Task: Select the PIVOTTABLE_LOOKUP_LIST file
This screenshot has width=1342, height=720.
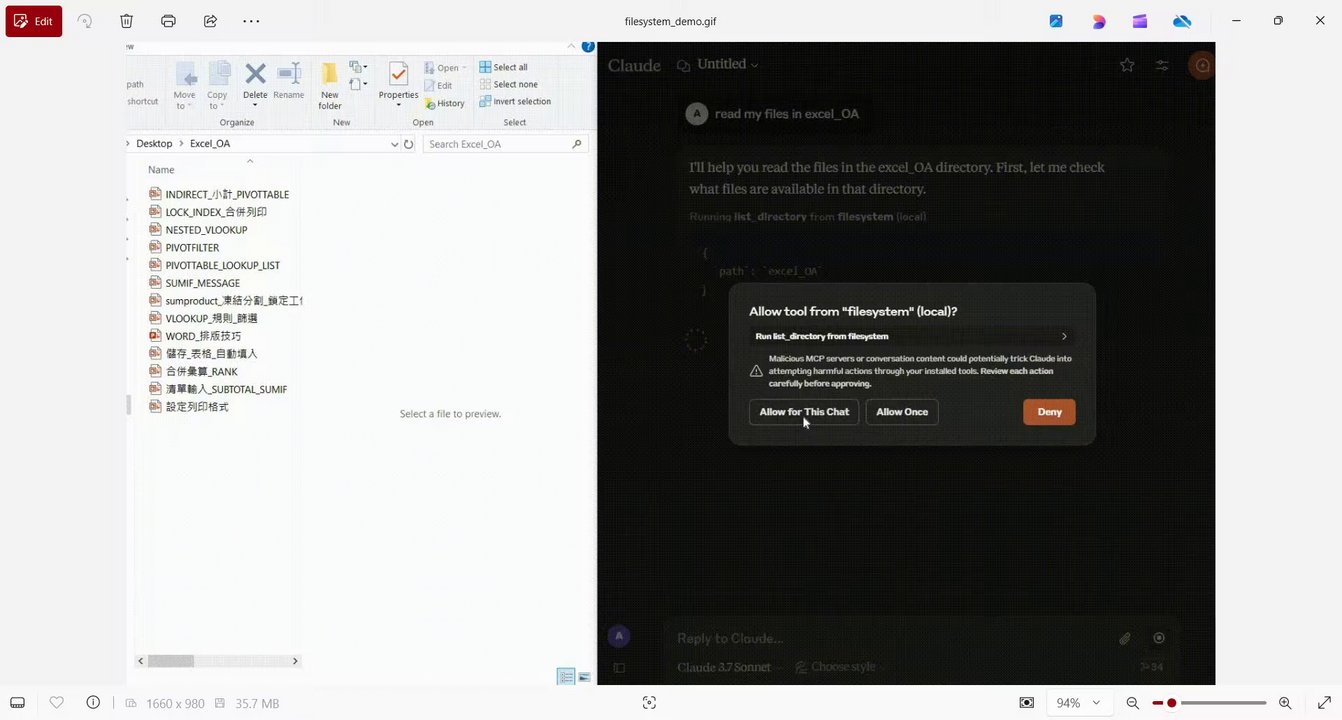Action: tap(214, 265)
